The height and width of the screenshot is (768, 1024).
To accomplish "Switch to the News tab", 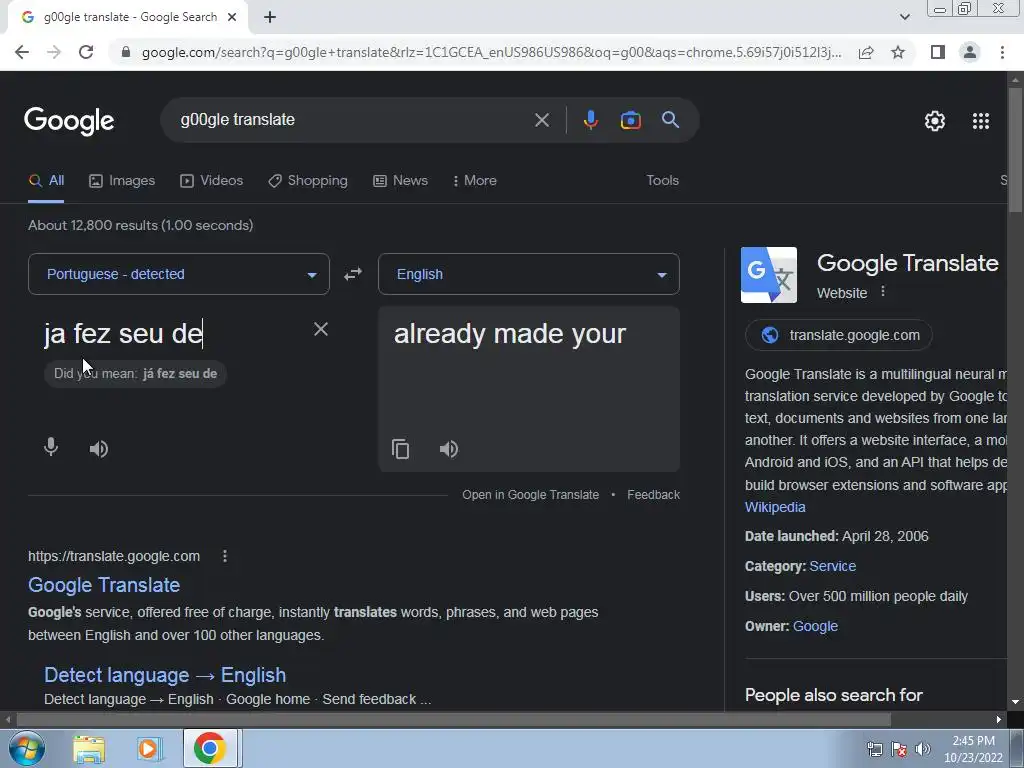I will [x=400, y=181].
